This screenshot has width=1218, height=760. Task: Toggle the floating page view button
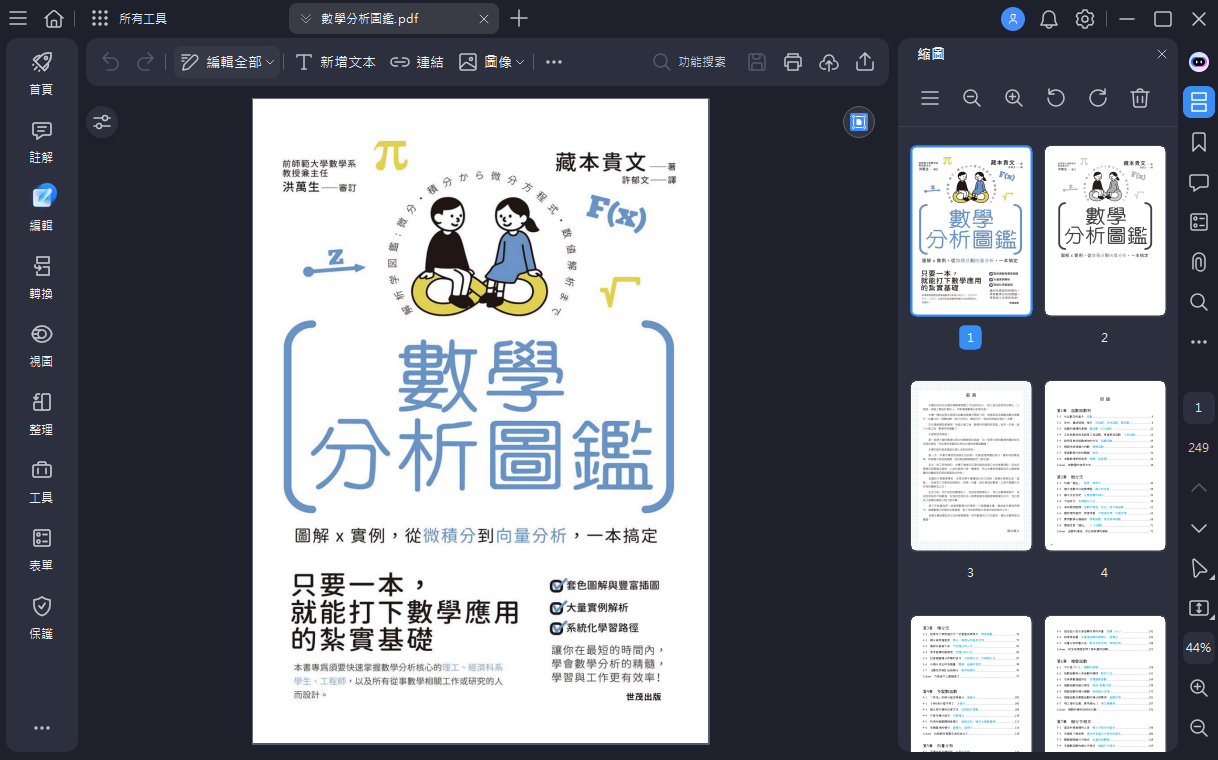(858, 122)
